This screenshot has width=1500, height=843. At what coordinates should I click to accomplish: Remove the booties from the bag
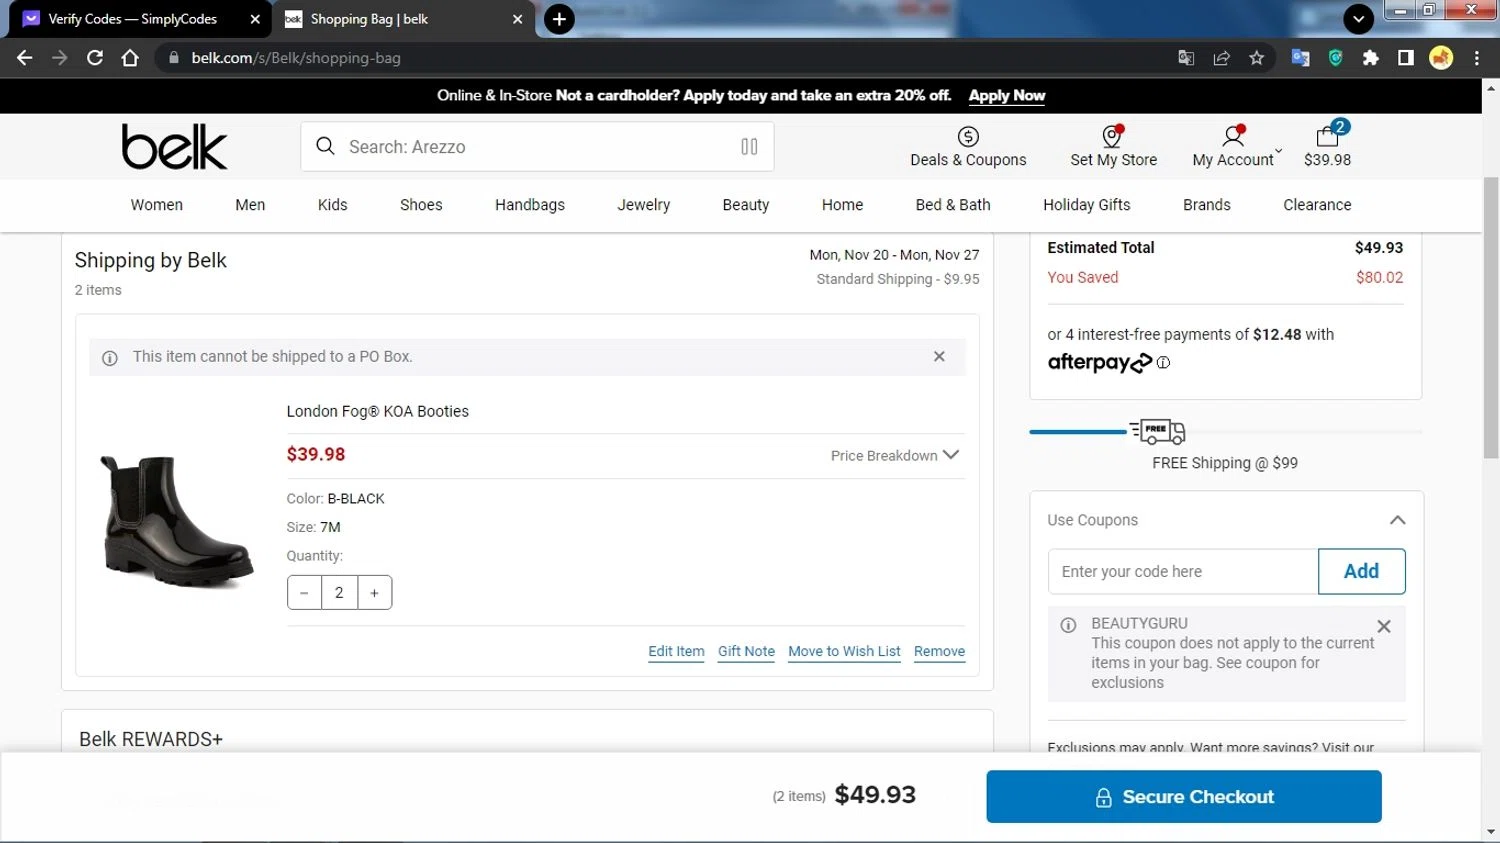[x=939, y=651]
